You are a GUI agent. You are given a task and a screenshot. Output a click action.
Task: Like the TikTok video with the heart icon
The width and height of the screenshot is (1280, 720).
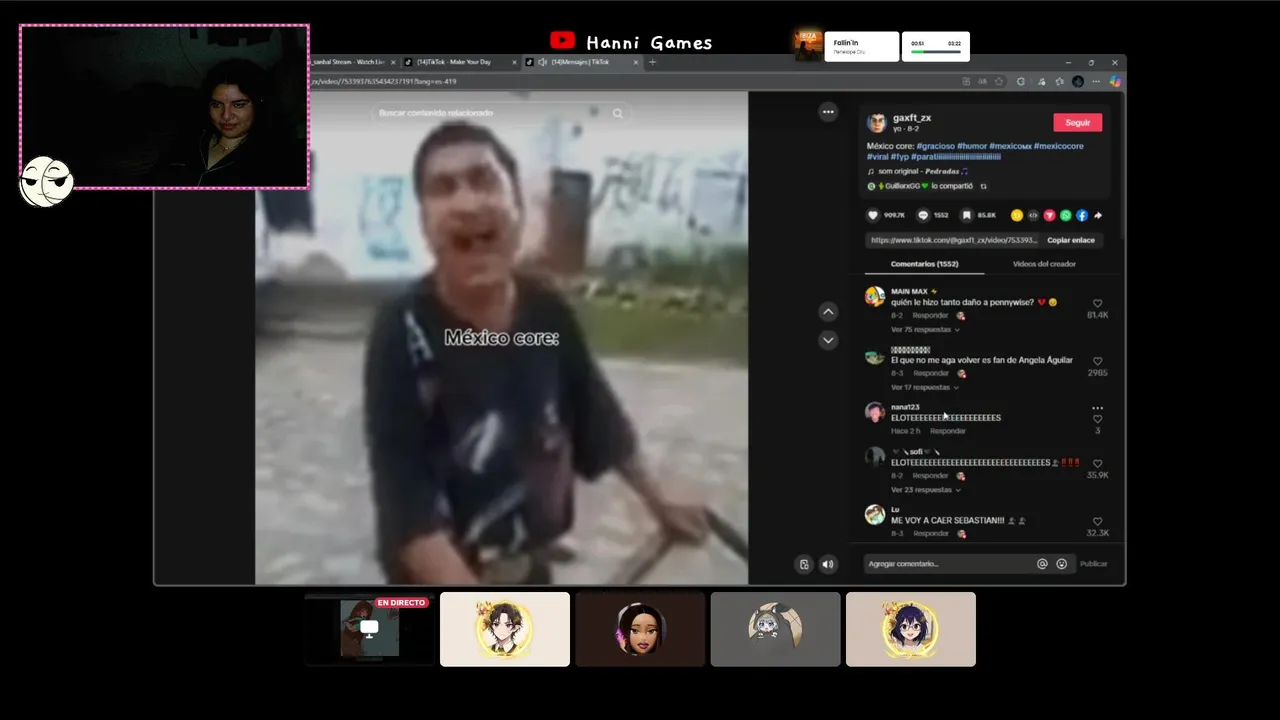click(872, 215)
